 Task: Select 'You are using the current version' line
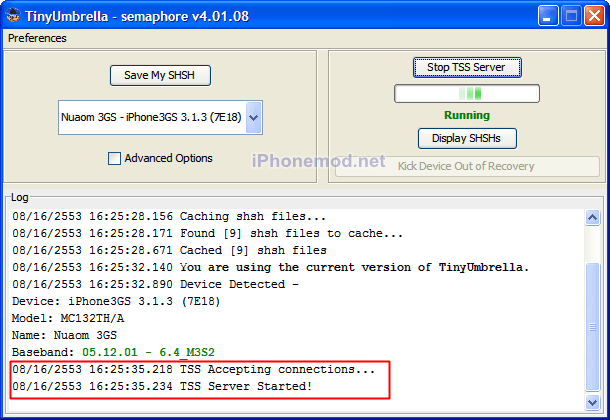coord(270,267)
